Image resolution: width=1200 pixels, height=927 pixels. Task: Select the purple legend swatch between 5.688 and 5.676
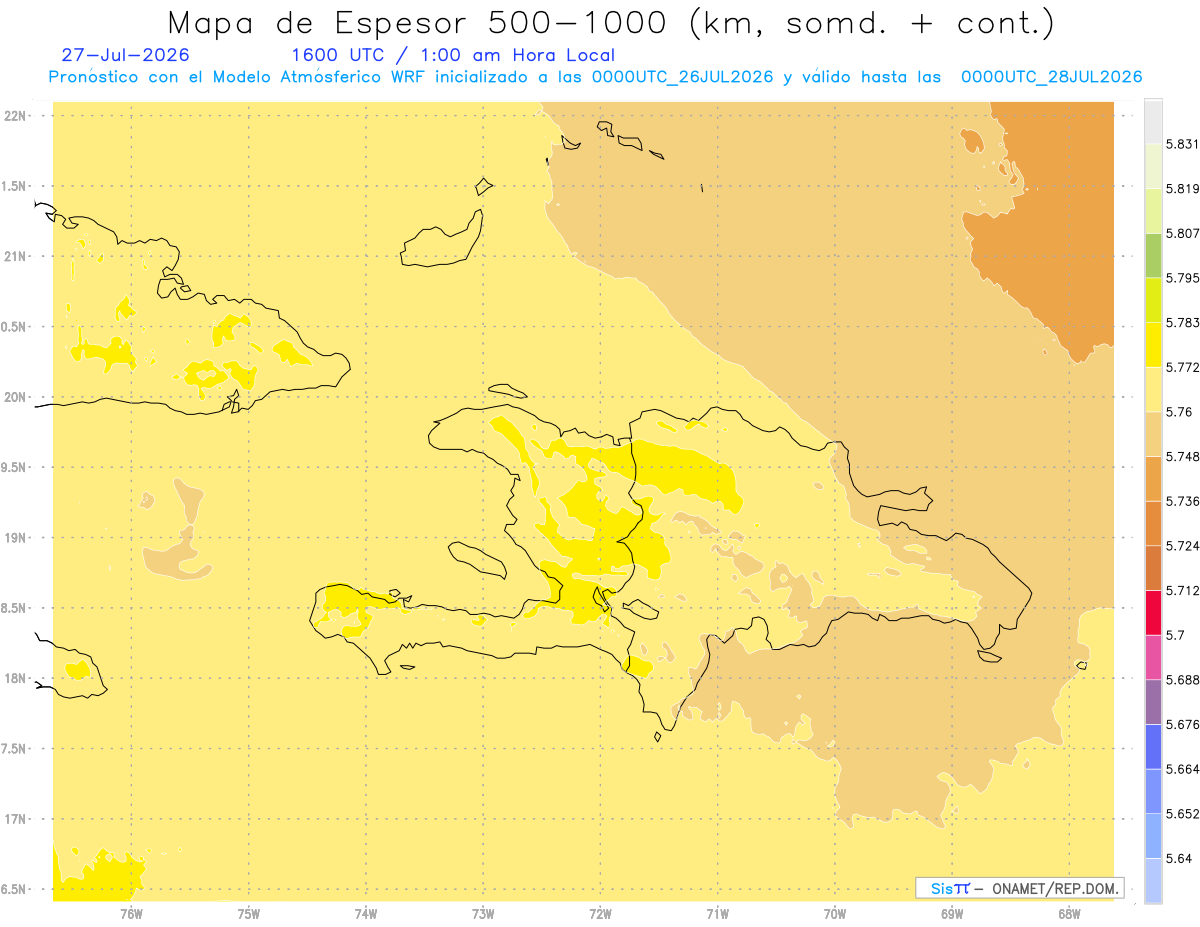1153,702
